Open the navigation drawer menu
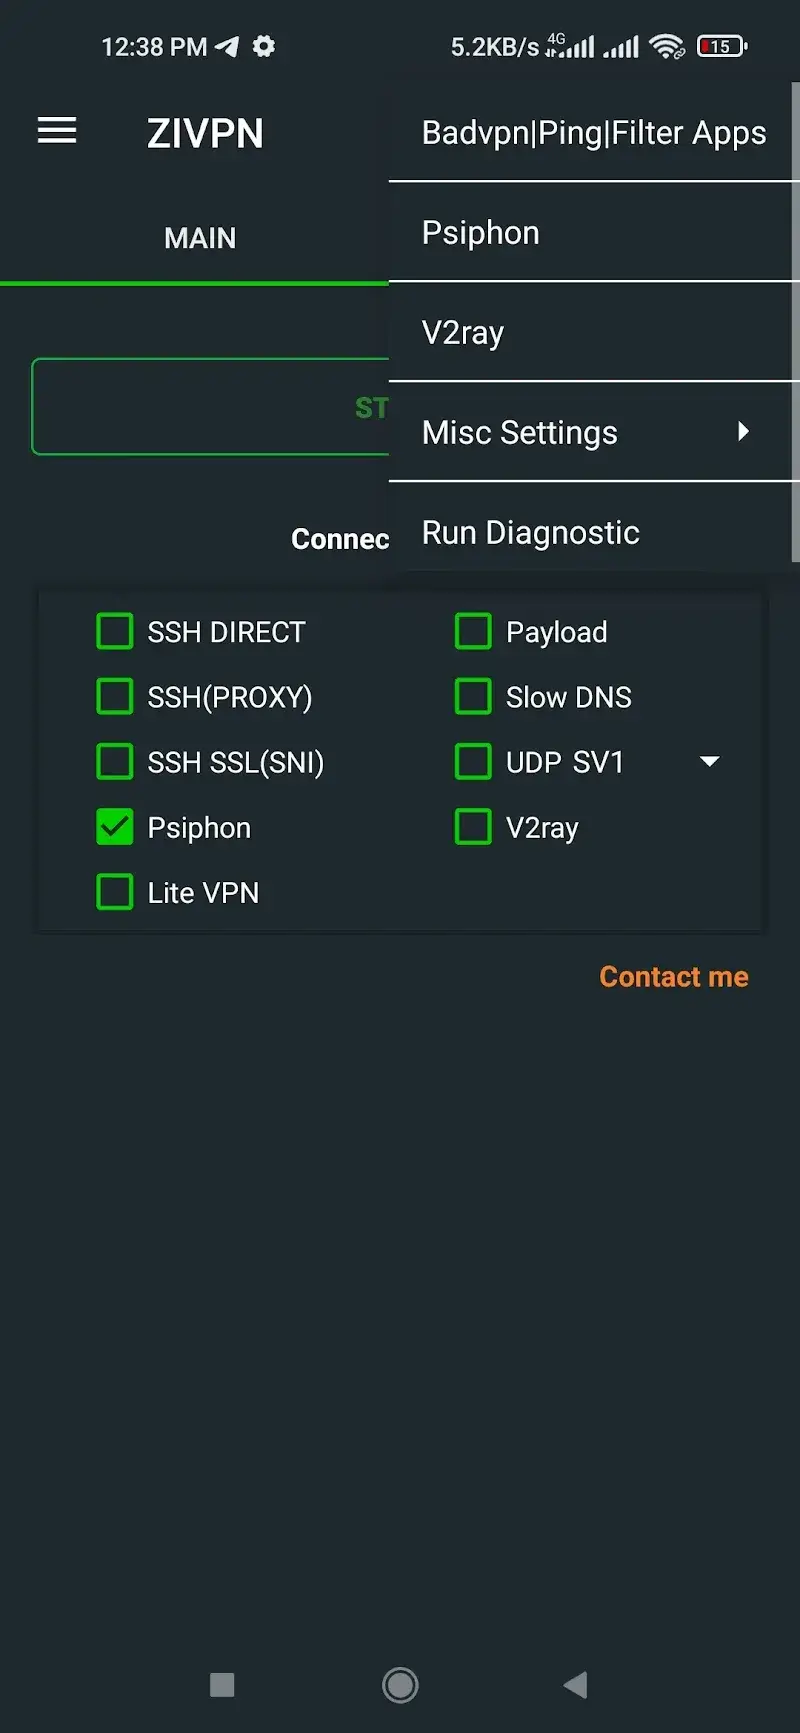 pyautogui.click(x=56, y=131)
